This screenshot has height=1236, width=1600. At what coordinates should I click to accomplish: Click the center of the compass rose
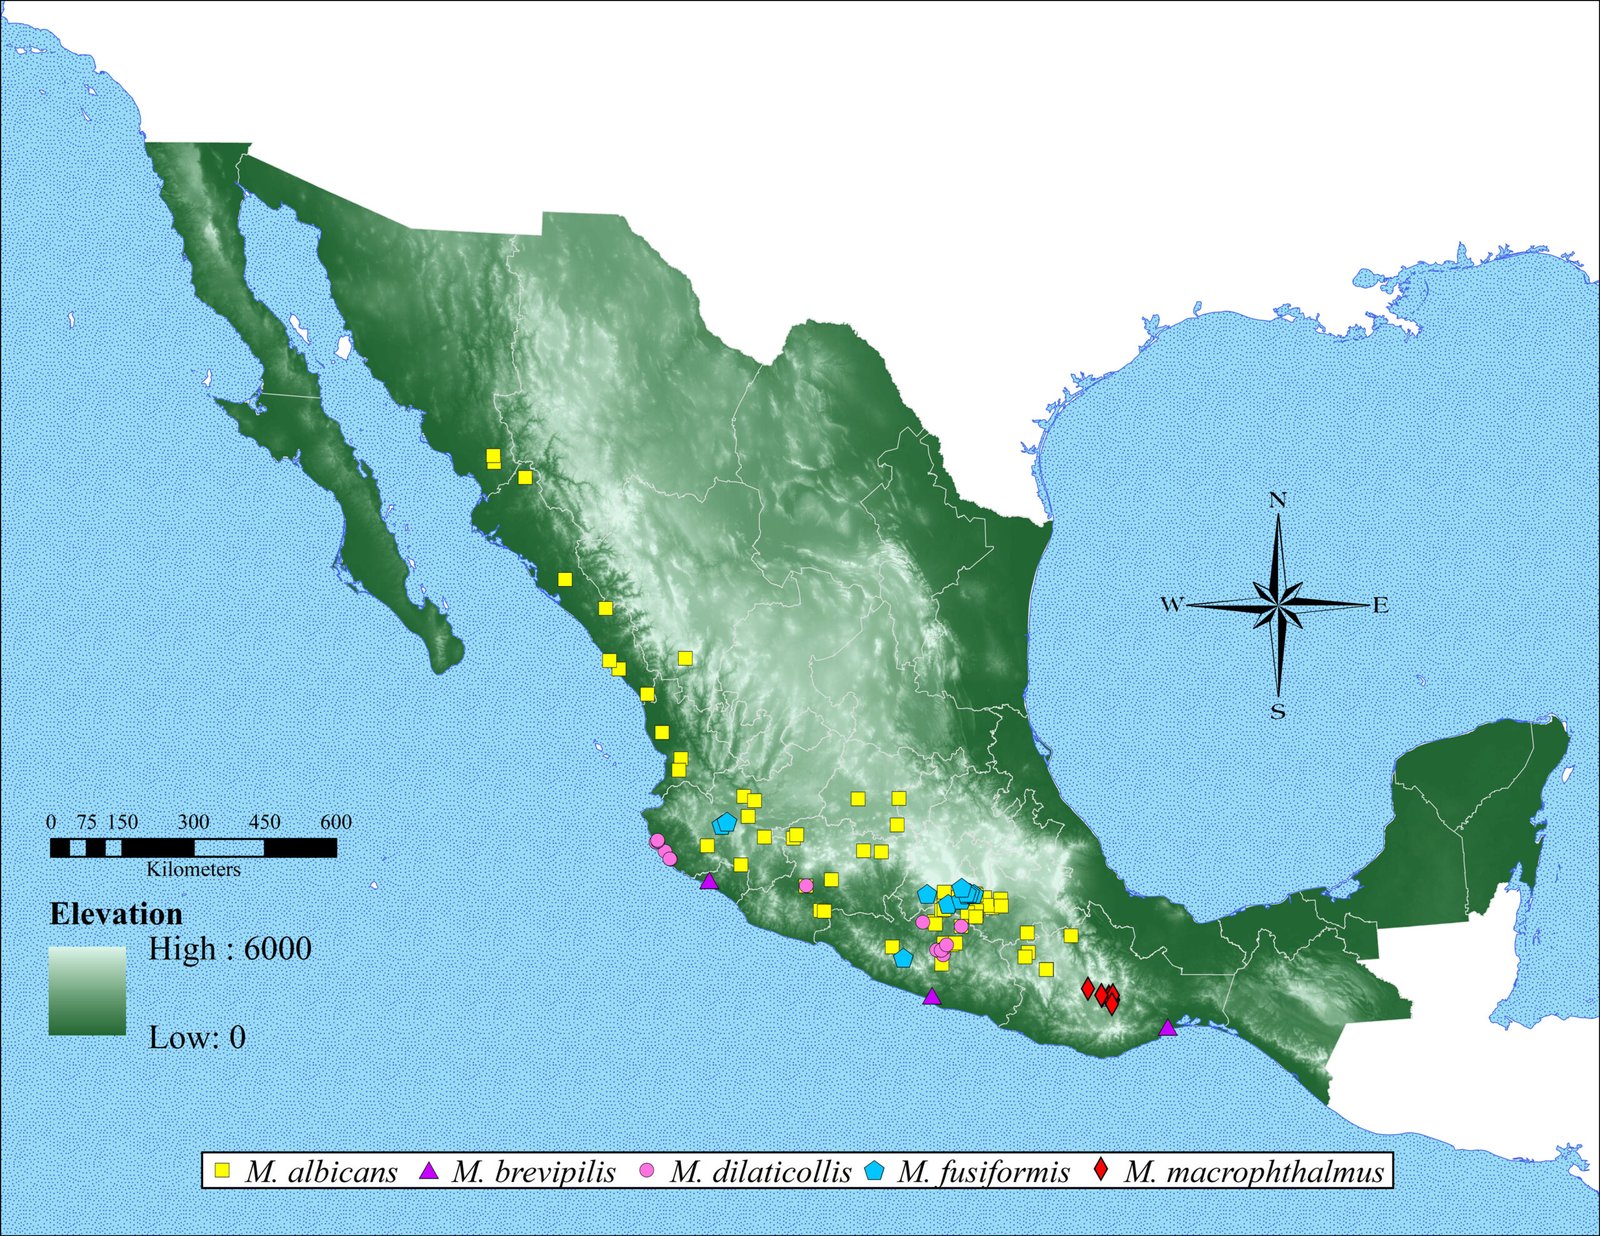1278,605
